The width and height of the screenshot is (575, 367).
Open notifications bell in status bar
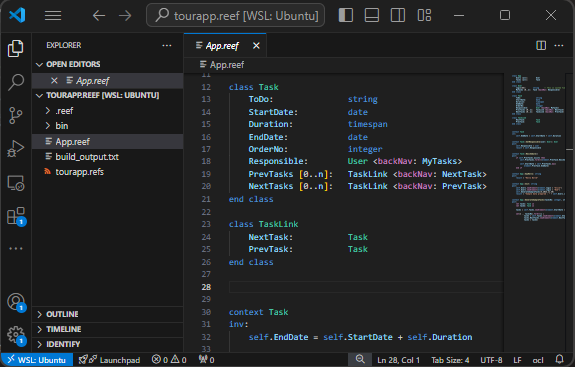(559, 359)
